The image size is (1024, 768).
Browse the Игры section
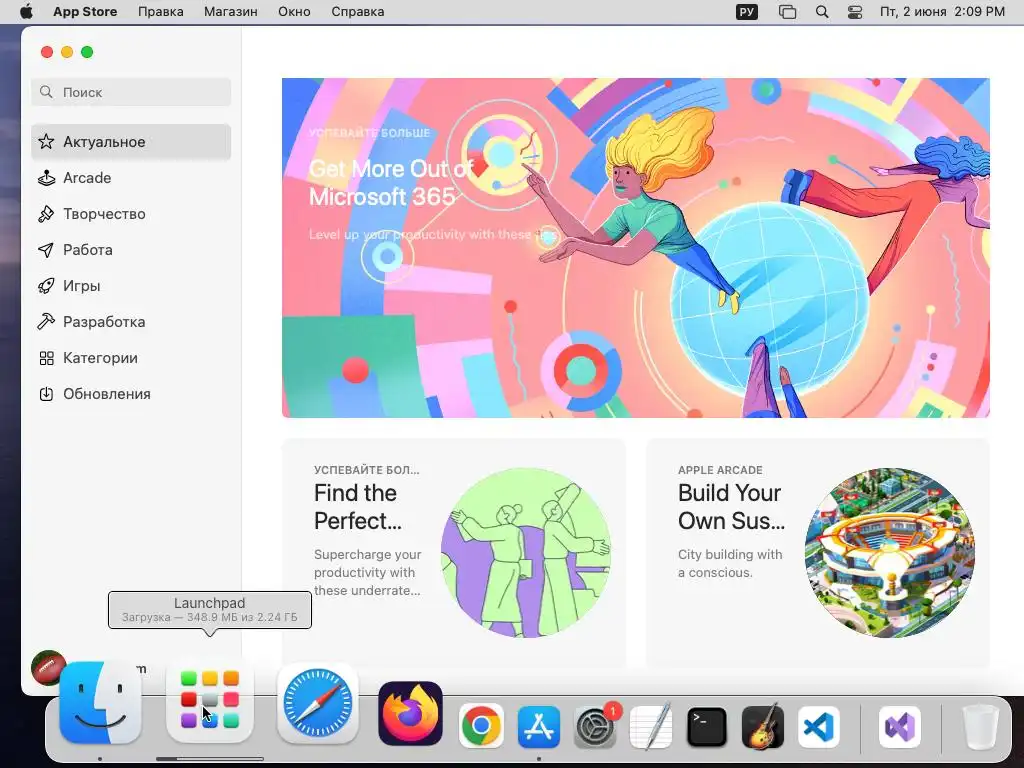pyautogui.click(x=131, y=285)
